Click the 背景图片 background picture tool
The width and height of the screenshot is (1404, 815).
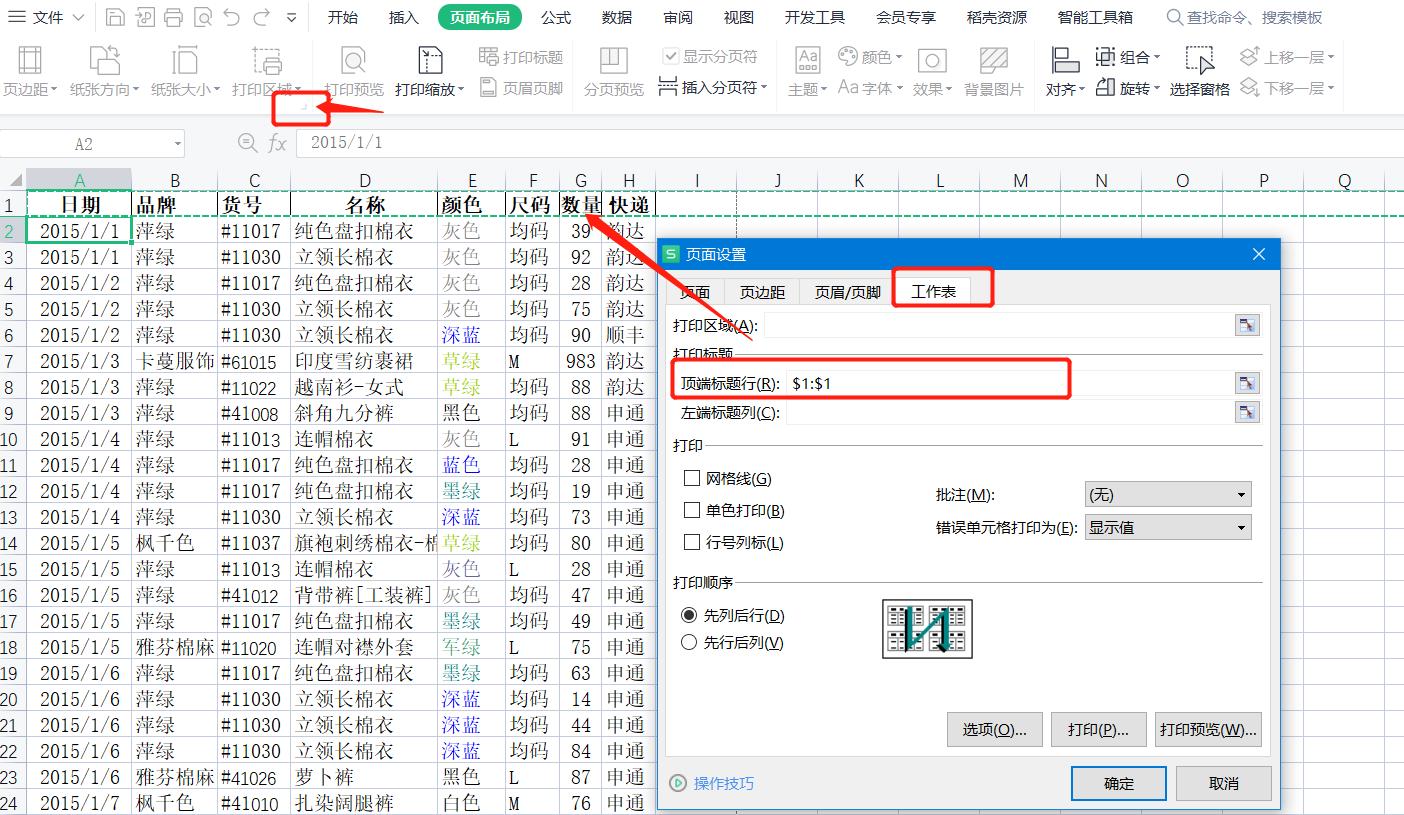pyautogui.click(x=992, y=69)
